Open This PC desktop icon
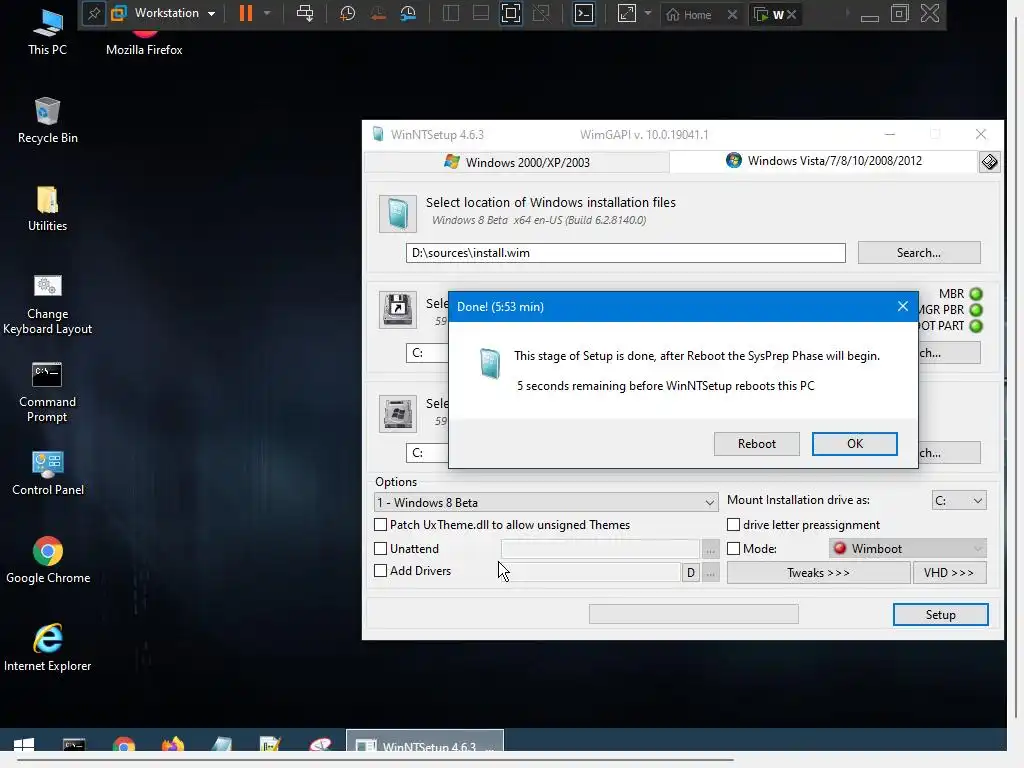This screenshot has width=1024, height=768. tap(47, 31)
